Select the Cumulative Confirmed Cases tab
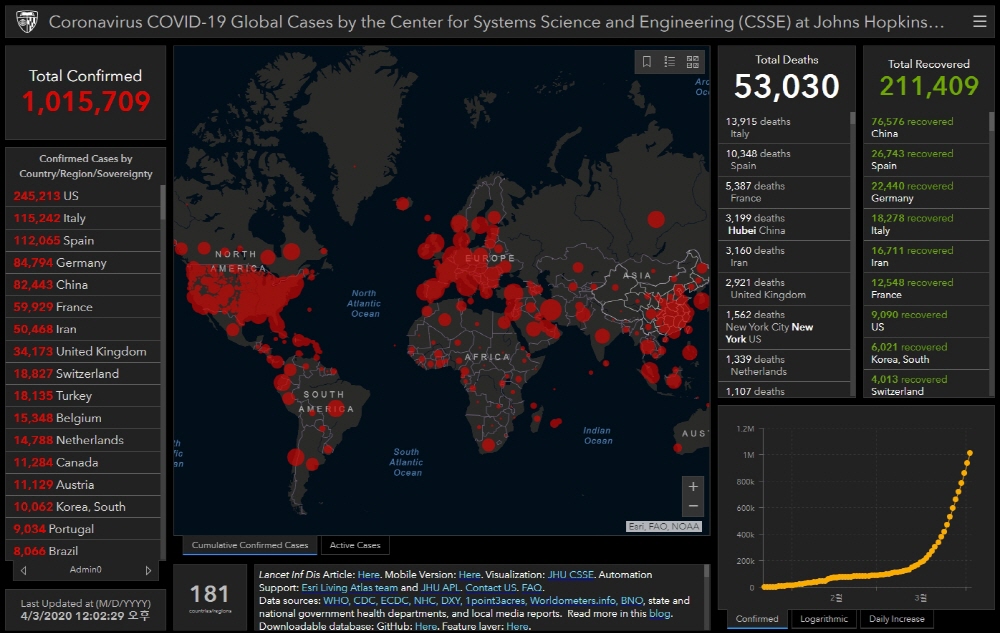Image resolution: width=1000 pixels, height=633 pixels. 250,545
